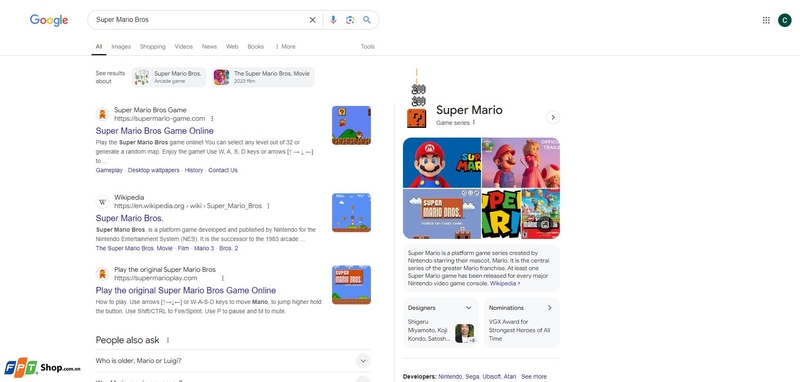Open the Google account avatar
The image size is (800, 382).
[x=784, y=20]
